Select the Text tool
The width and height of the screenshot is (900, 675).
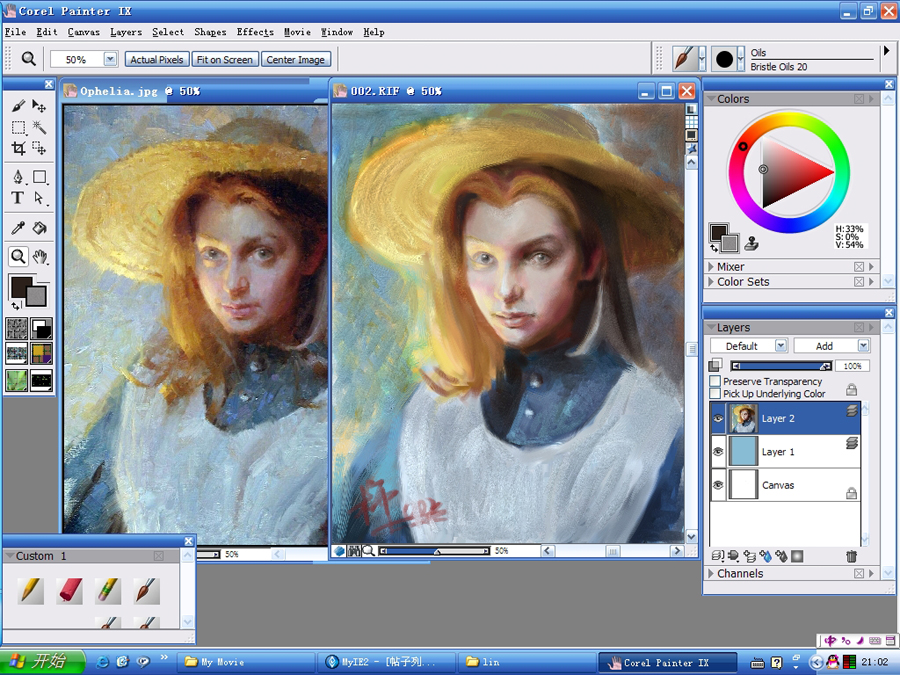click(x=18, y=198)
